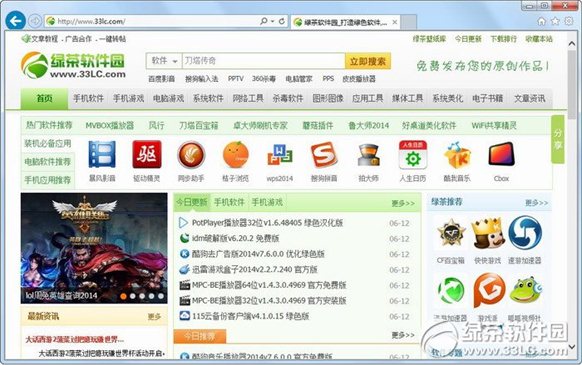Open 电脑游戏 navigation tab

click(x=169, y=98)
